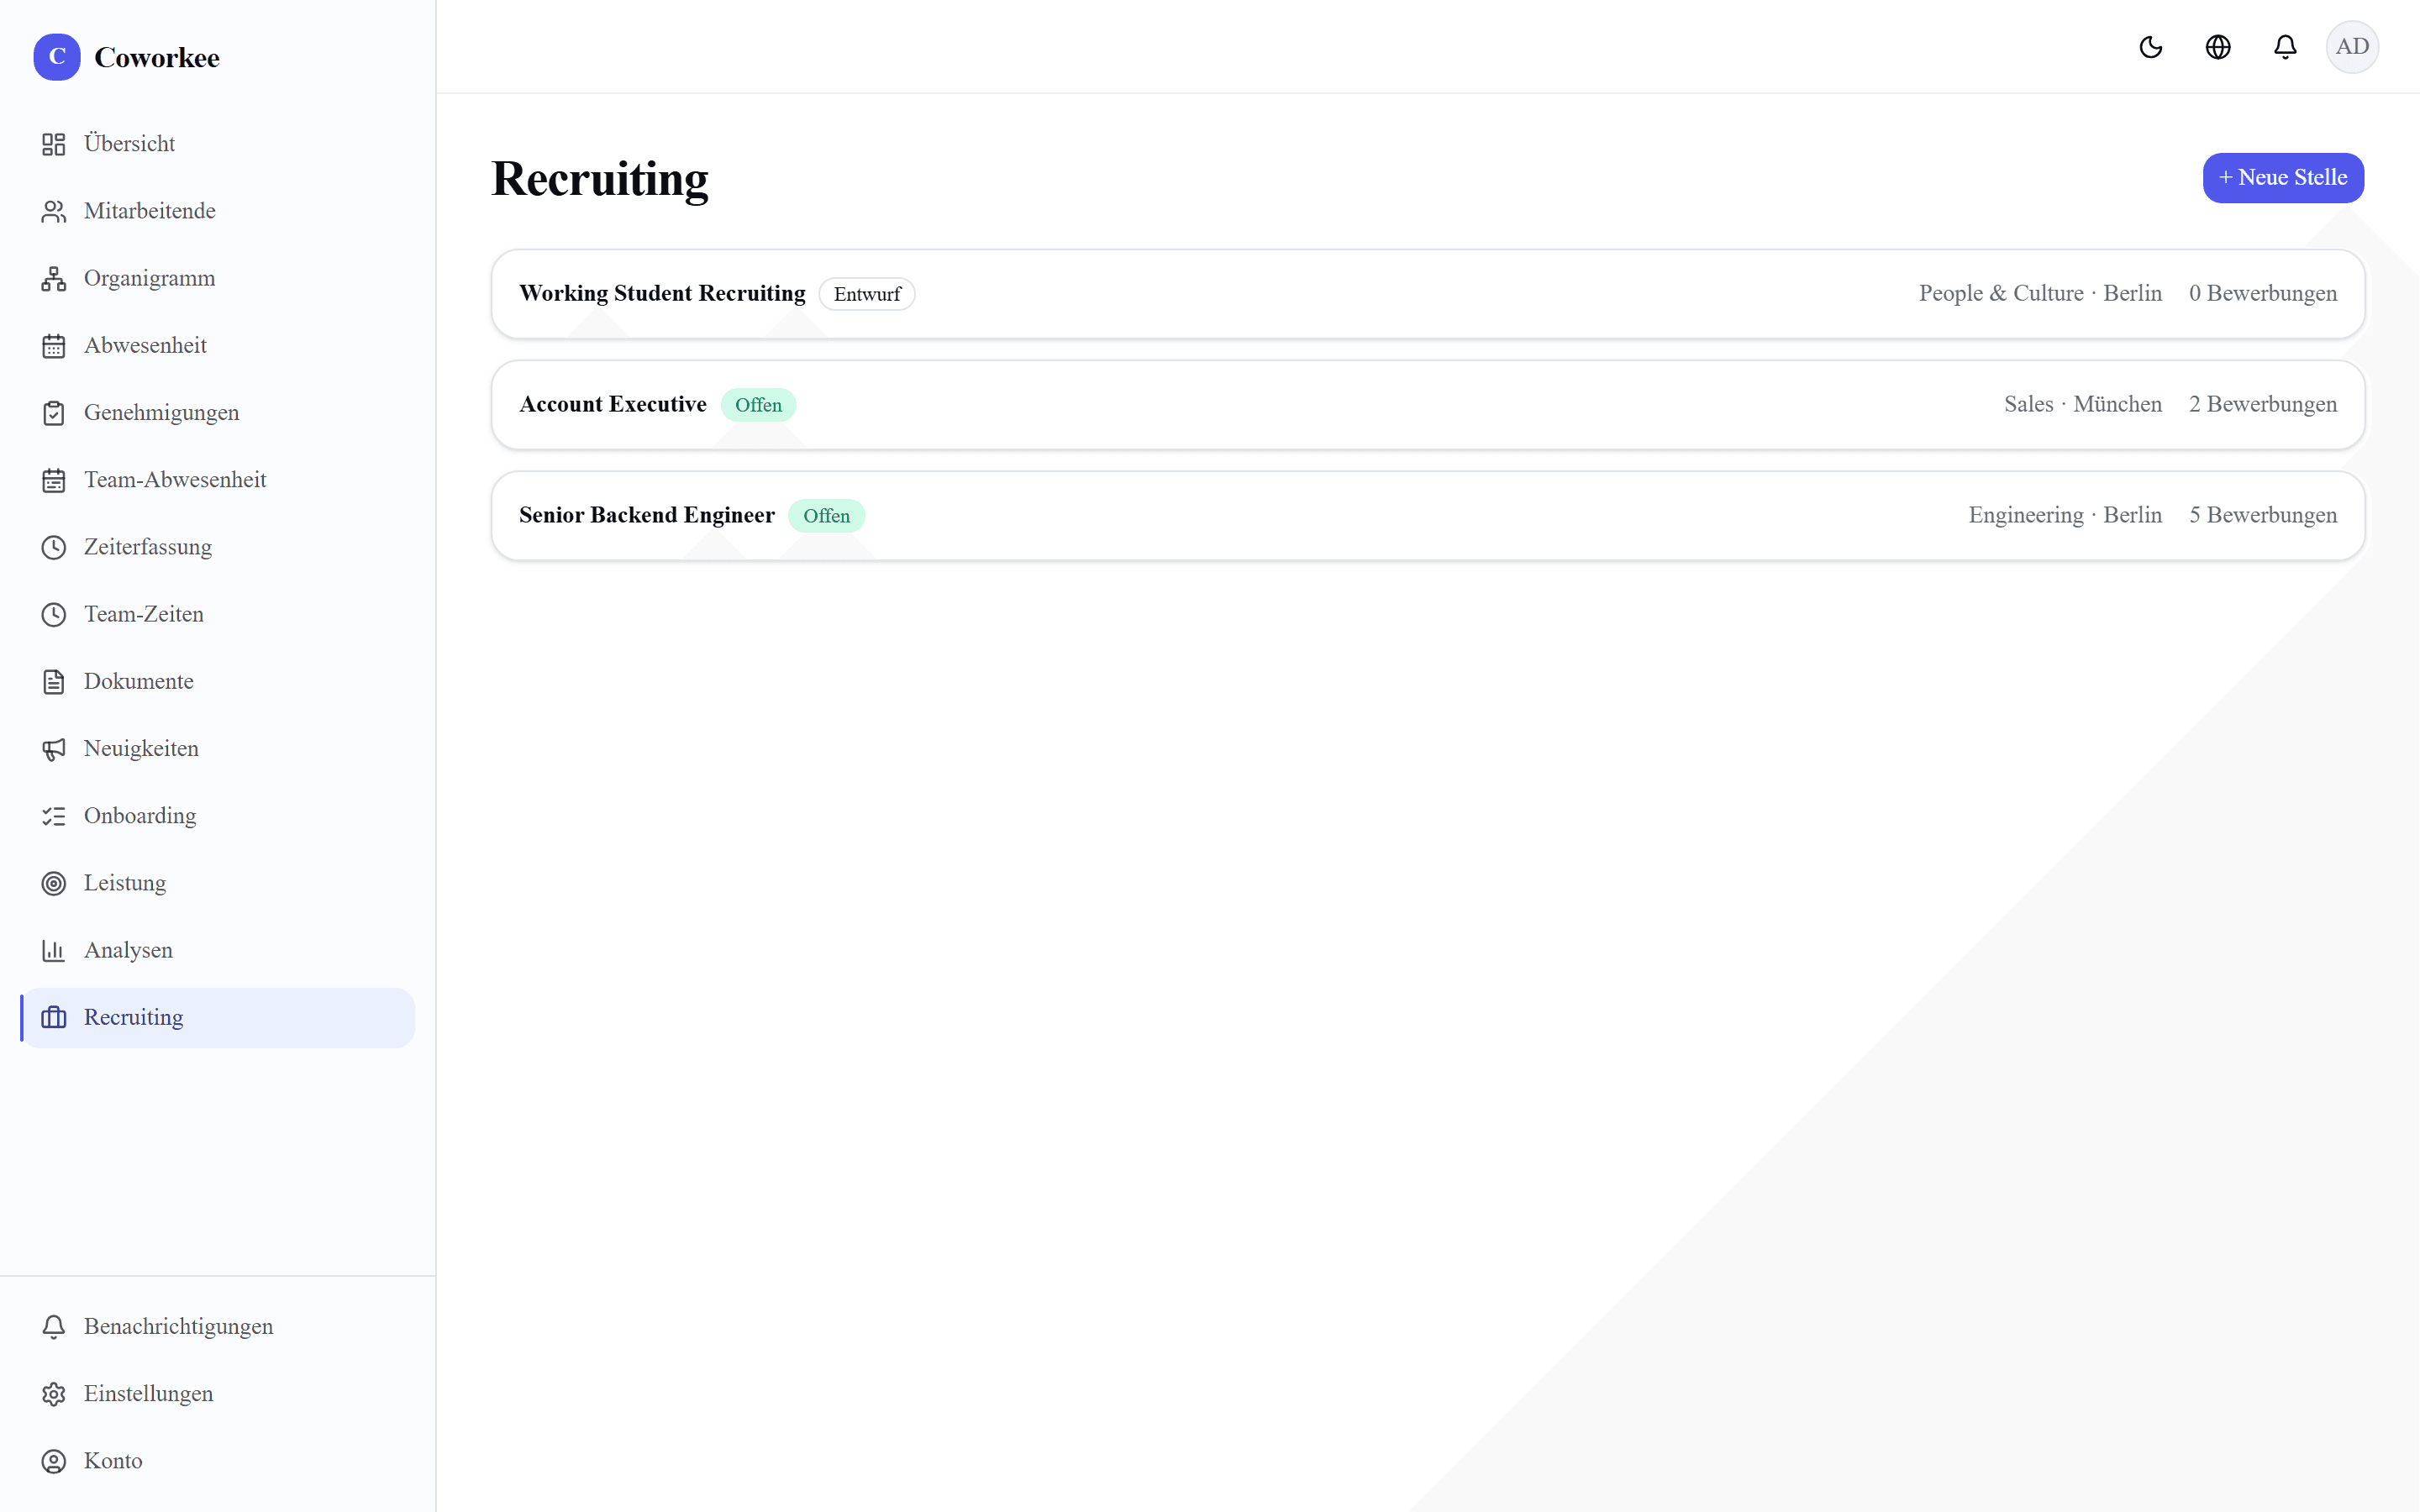Image resolution: width=2420 pixels, height=1512 pixels.
Task: Open the Senior Backend Engineer posting
Action: click(x=1428, y=516)
